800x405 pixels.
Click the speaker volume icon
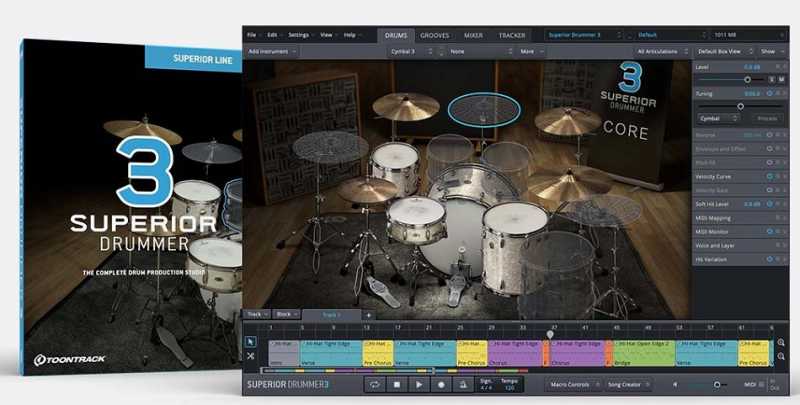pos(675,385)
